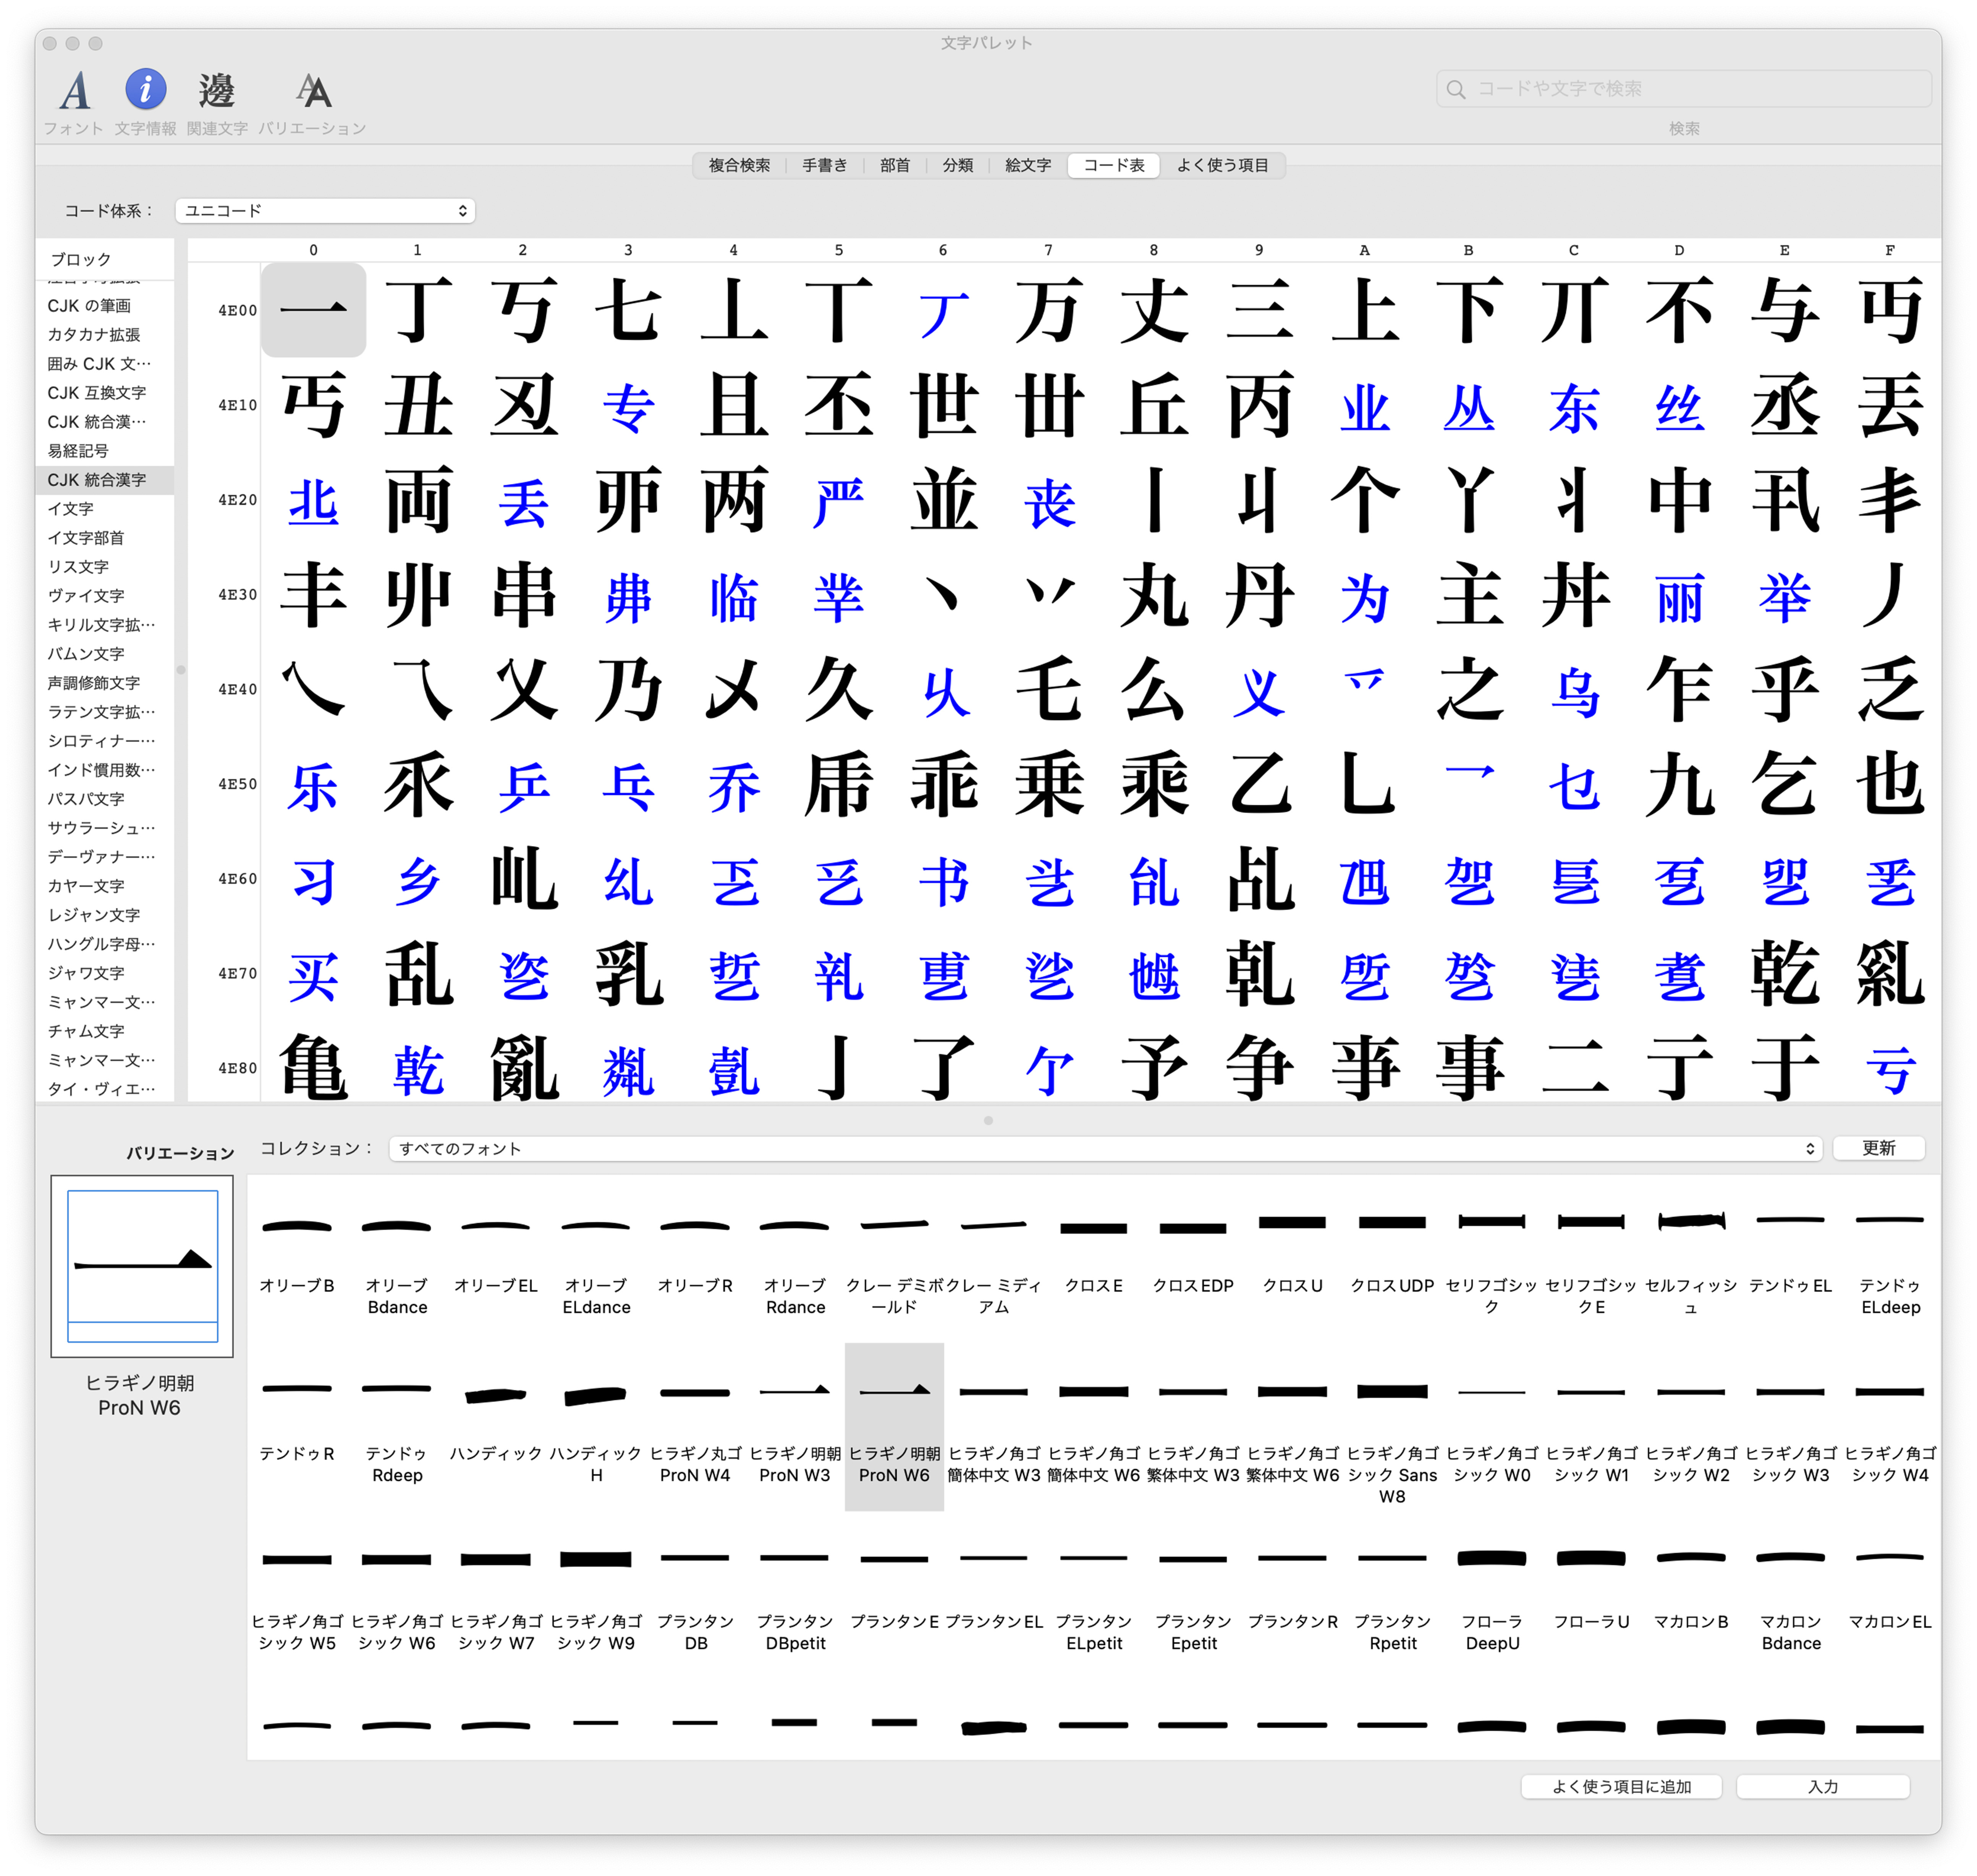Switch to the 絵文字 emoji tab
1977x1876 pixels.
1027,165
